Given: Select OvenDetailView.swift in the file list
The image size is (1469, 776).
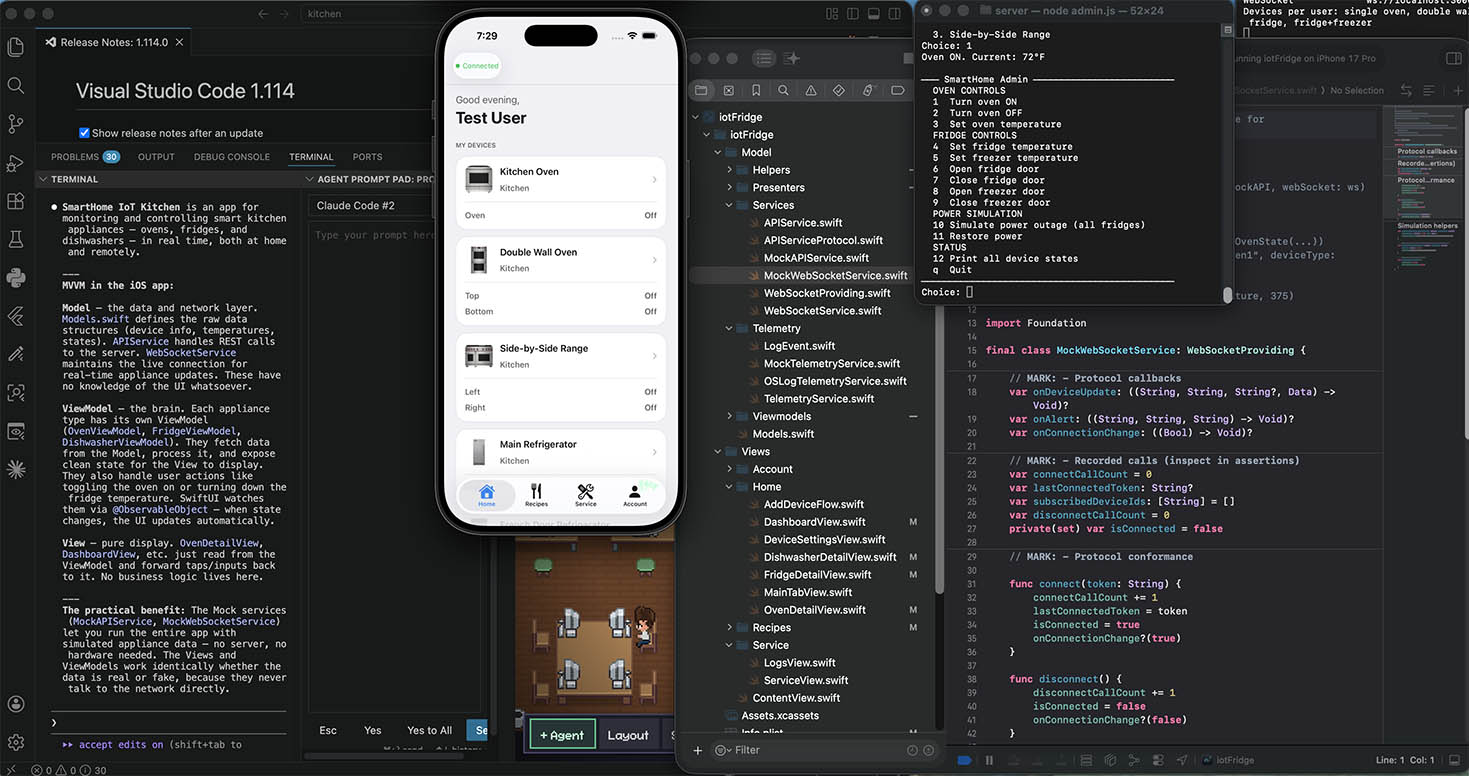Looking at the screenshot, I should (x=814, y=610).
